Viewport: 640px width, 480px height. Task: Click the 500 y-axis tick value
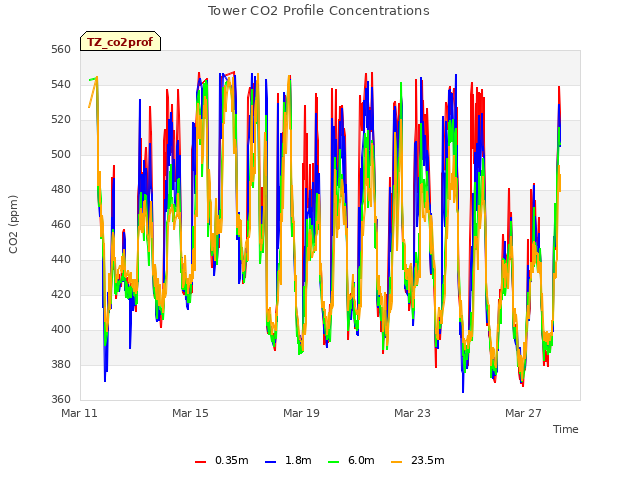point(61,154)
